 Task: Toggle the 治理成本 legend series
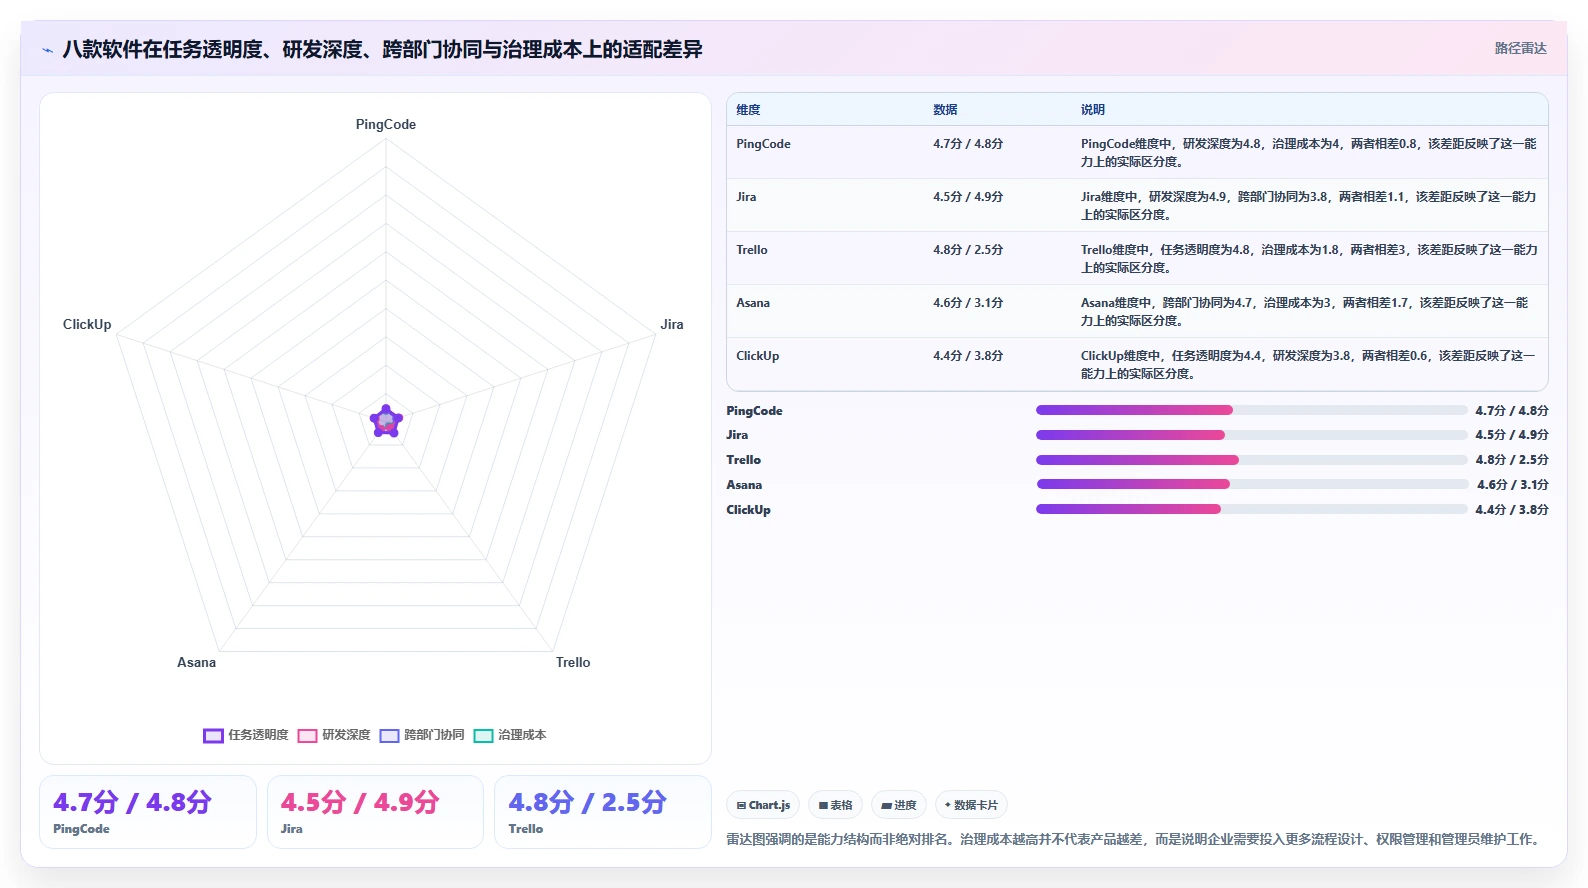(x=510, y=735)
